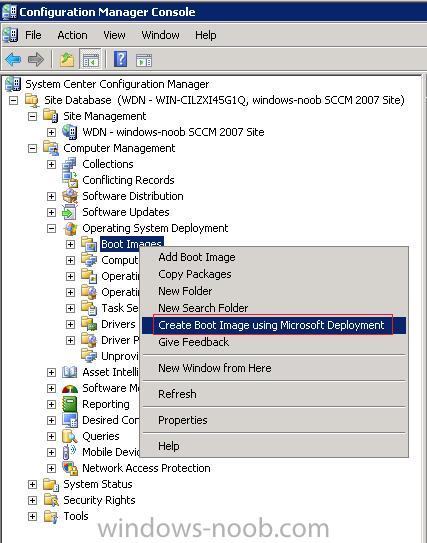The width and height of the screenshot is (427, 543).
Task: Expand the Software Updates node
Action: 51,212
